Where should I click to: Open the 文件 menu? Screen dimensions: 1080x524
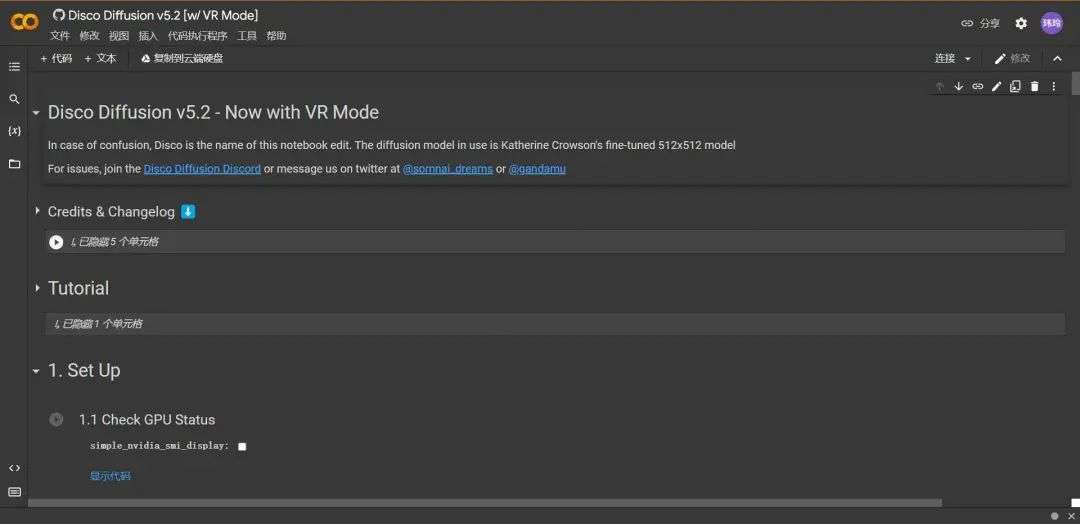click(x=60, y=36)
